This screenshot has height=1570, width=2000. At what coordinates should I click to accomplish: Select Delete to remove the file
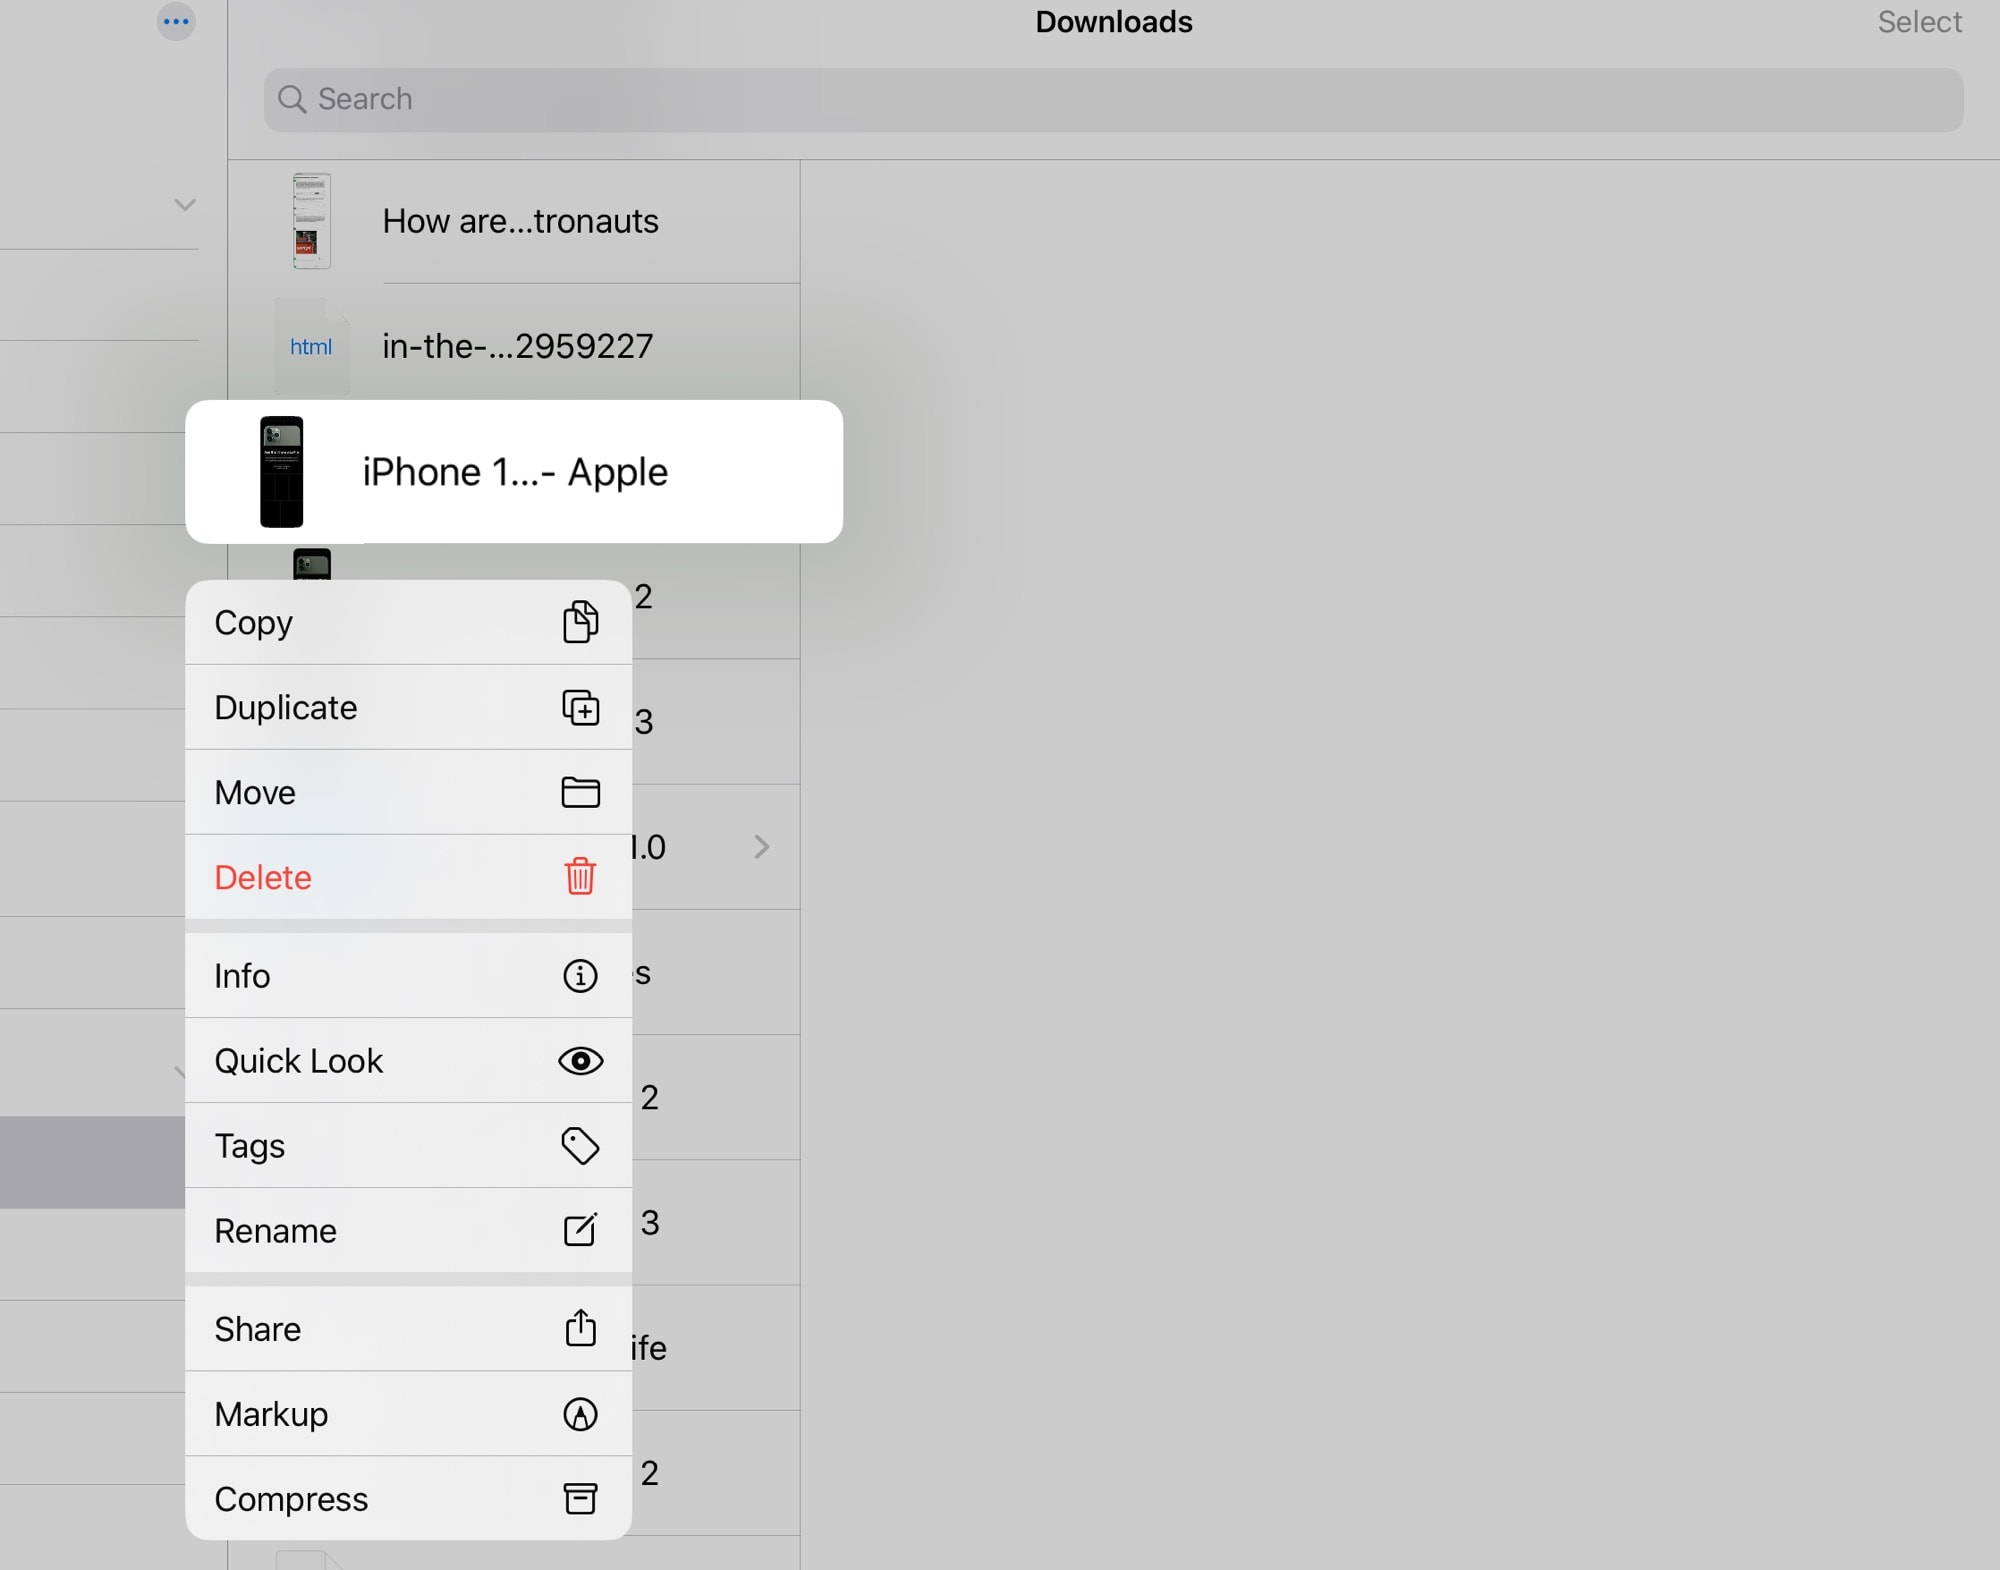tap(407, 877)
